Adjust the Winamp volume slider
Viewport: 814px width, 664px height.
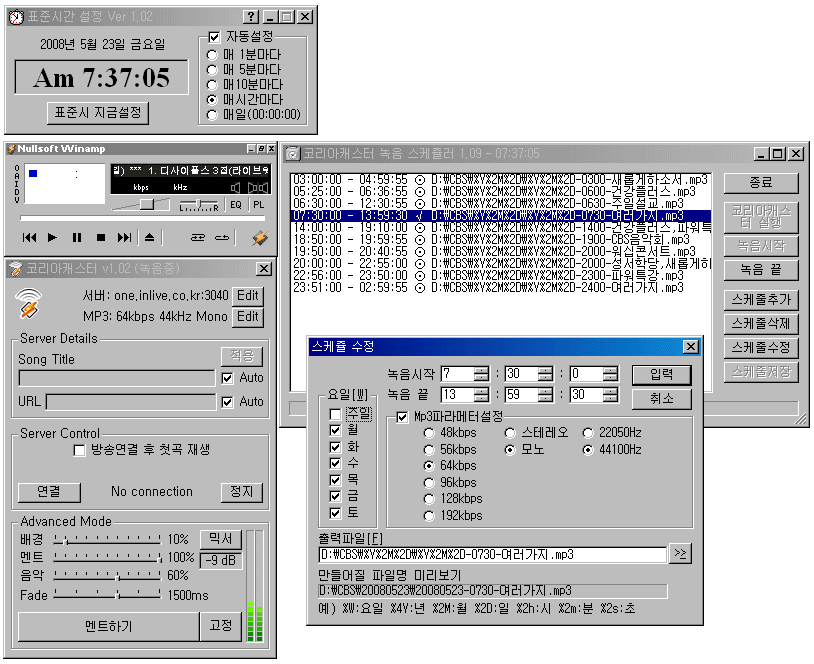(x=146, y=204)
